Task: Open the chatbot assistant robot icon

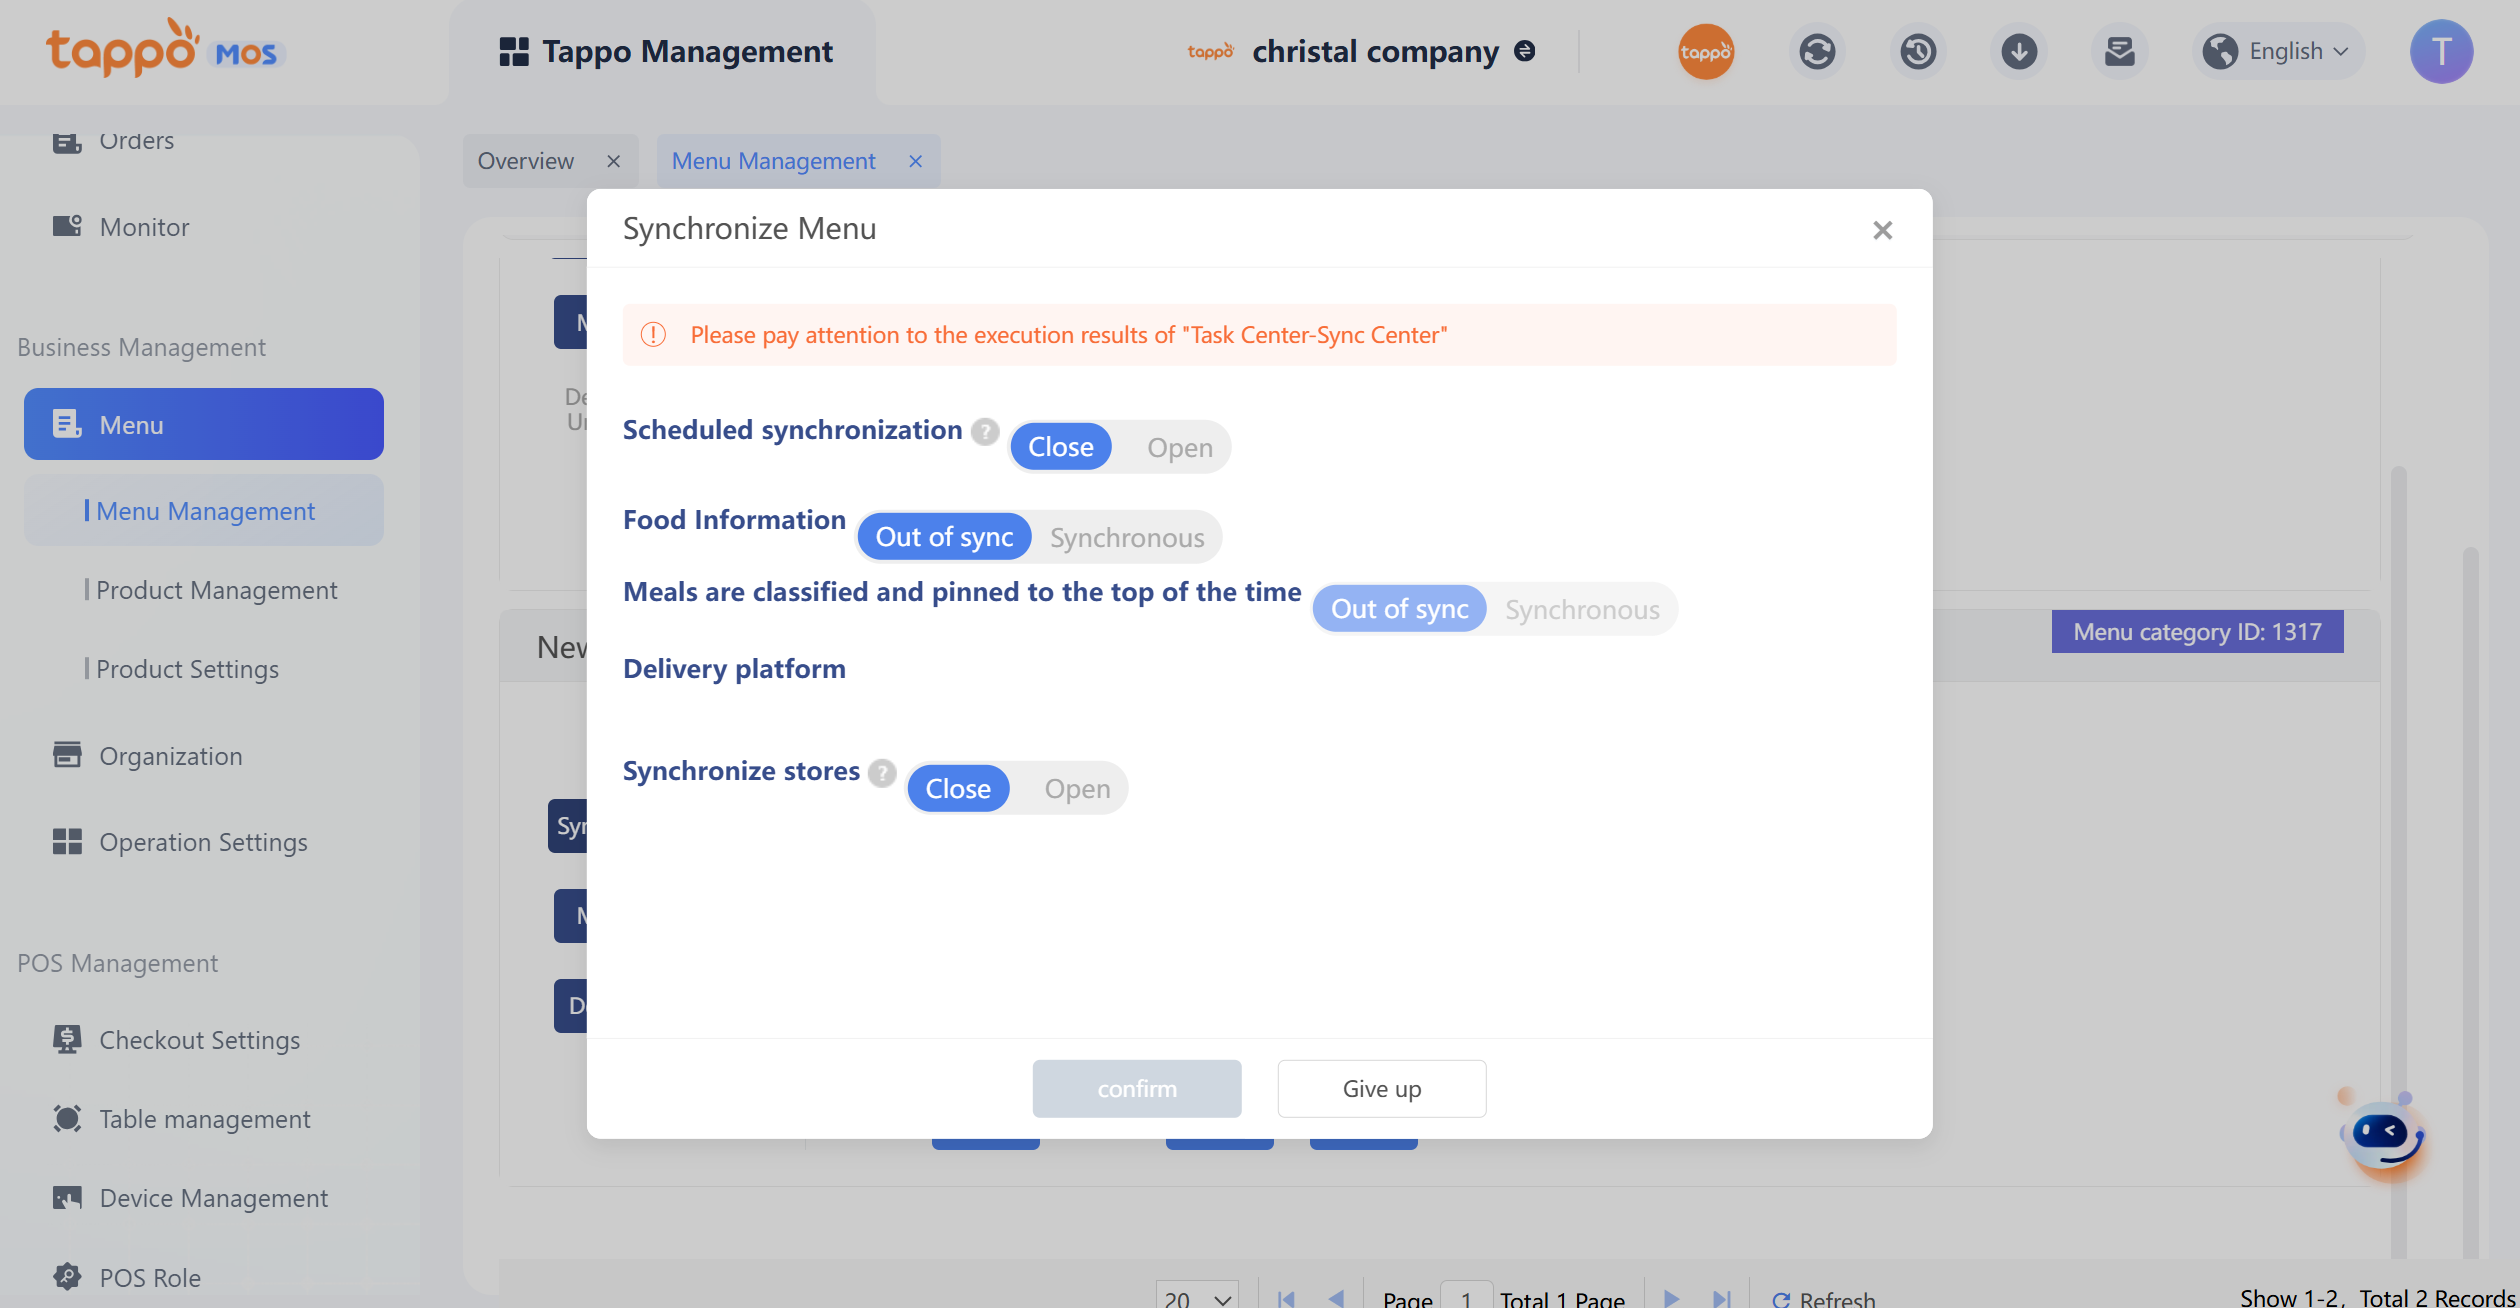Action: click(x=2385, y=1137)
